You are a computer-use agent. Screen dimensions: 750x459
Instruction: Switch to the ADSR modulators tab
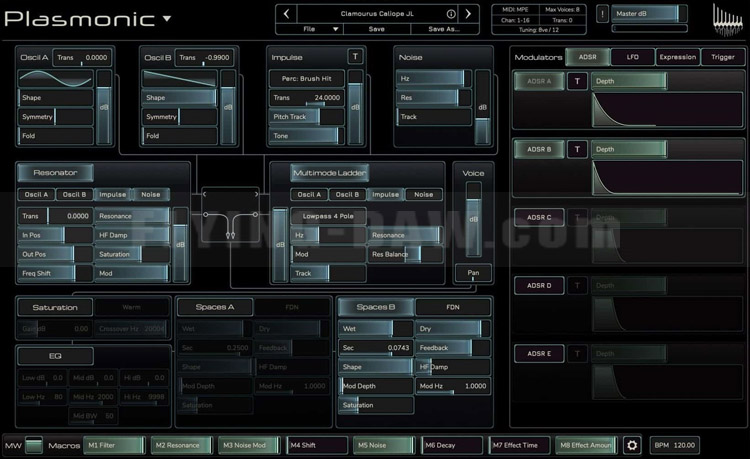click(x=587, y=57)
